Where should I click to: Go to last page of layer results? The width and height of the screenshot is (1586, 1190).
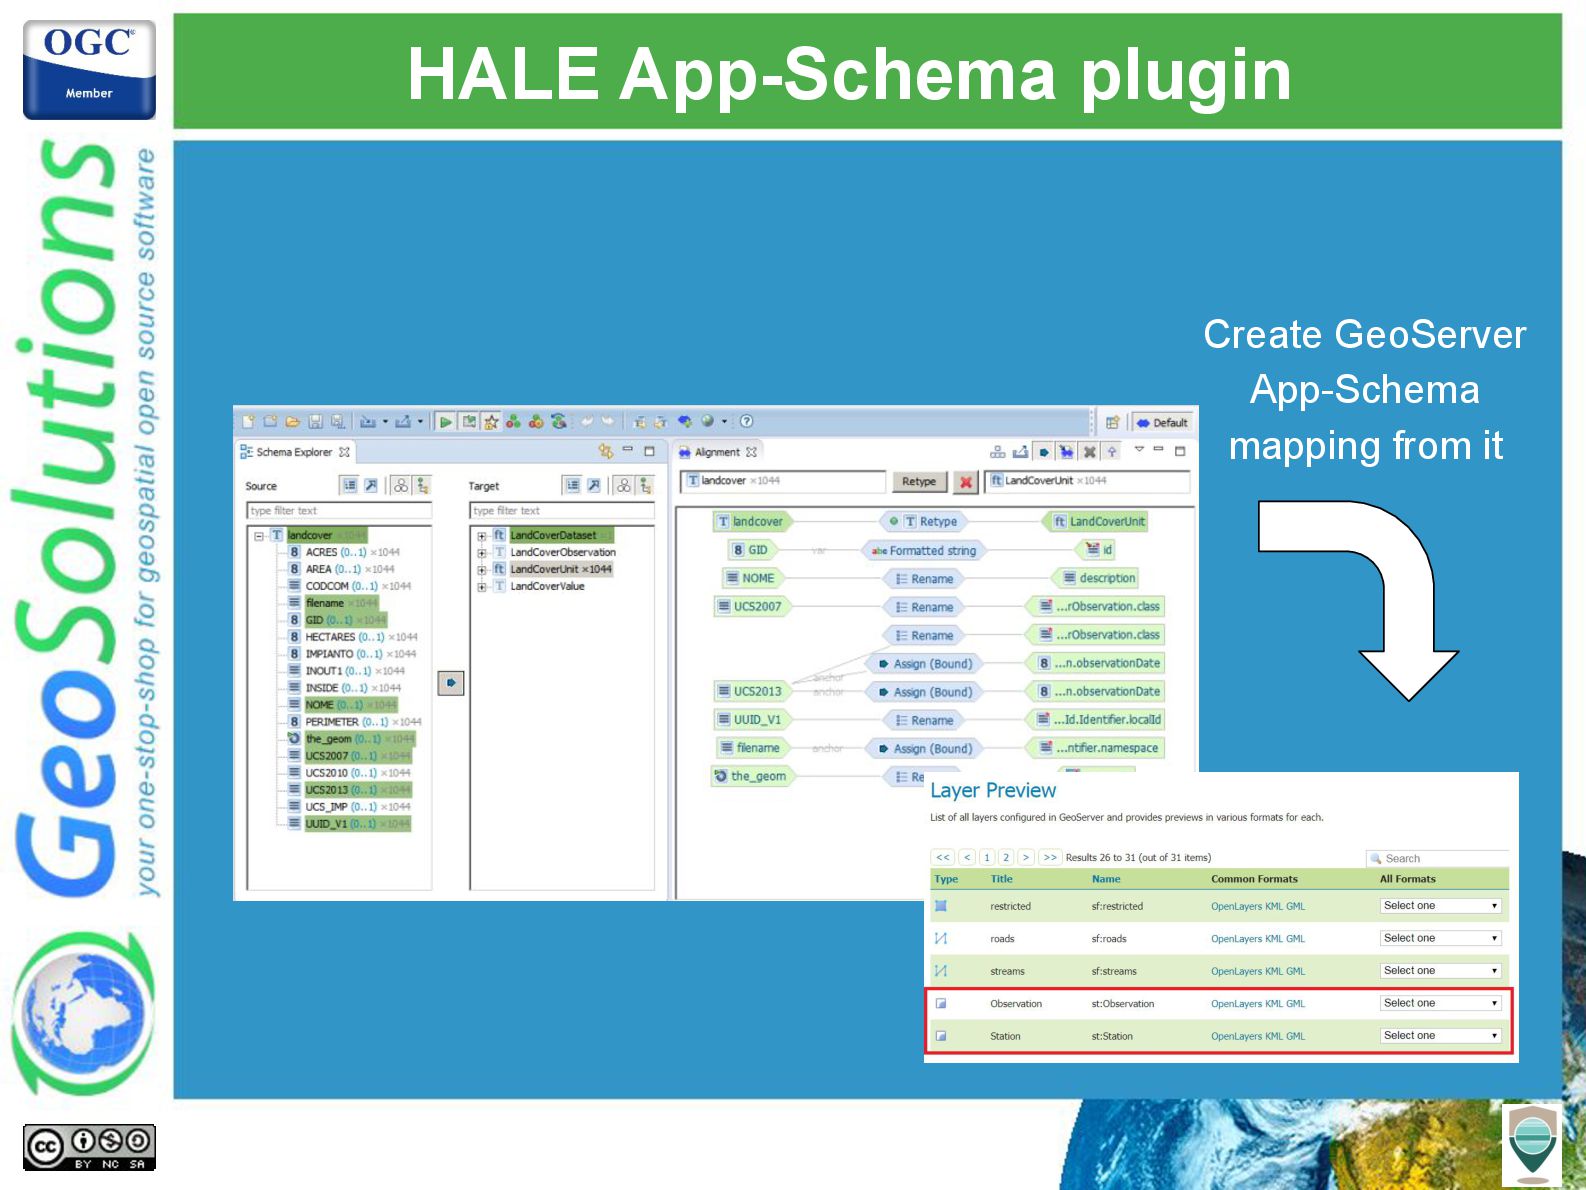[x=1049, y=857]
